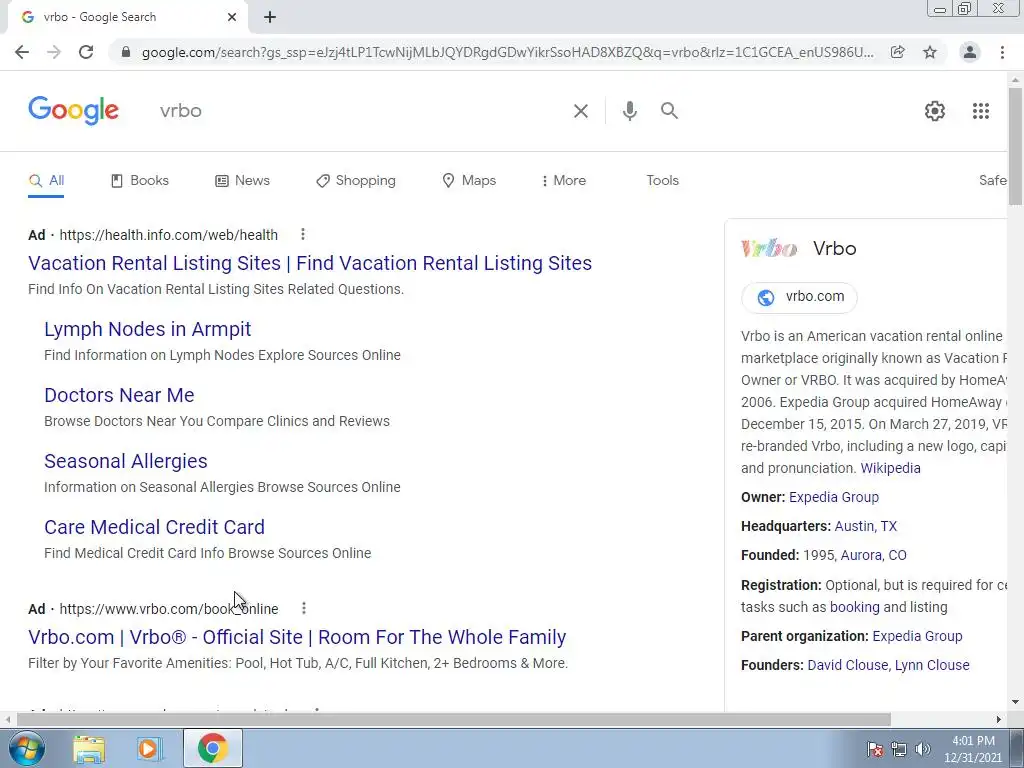
Task: Open the 'Seasonal Allergies' link
Action: (x=125, y=461)
